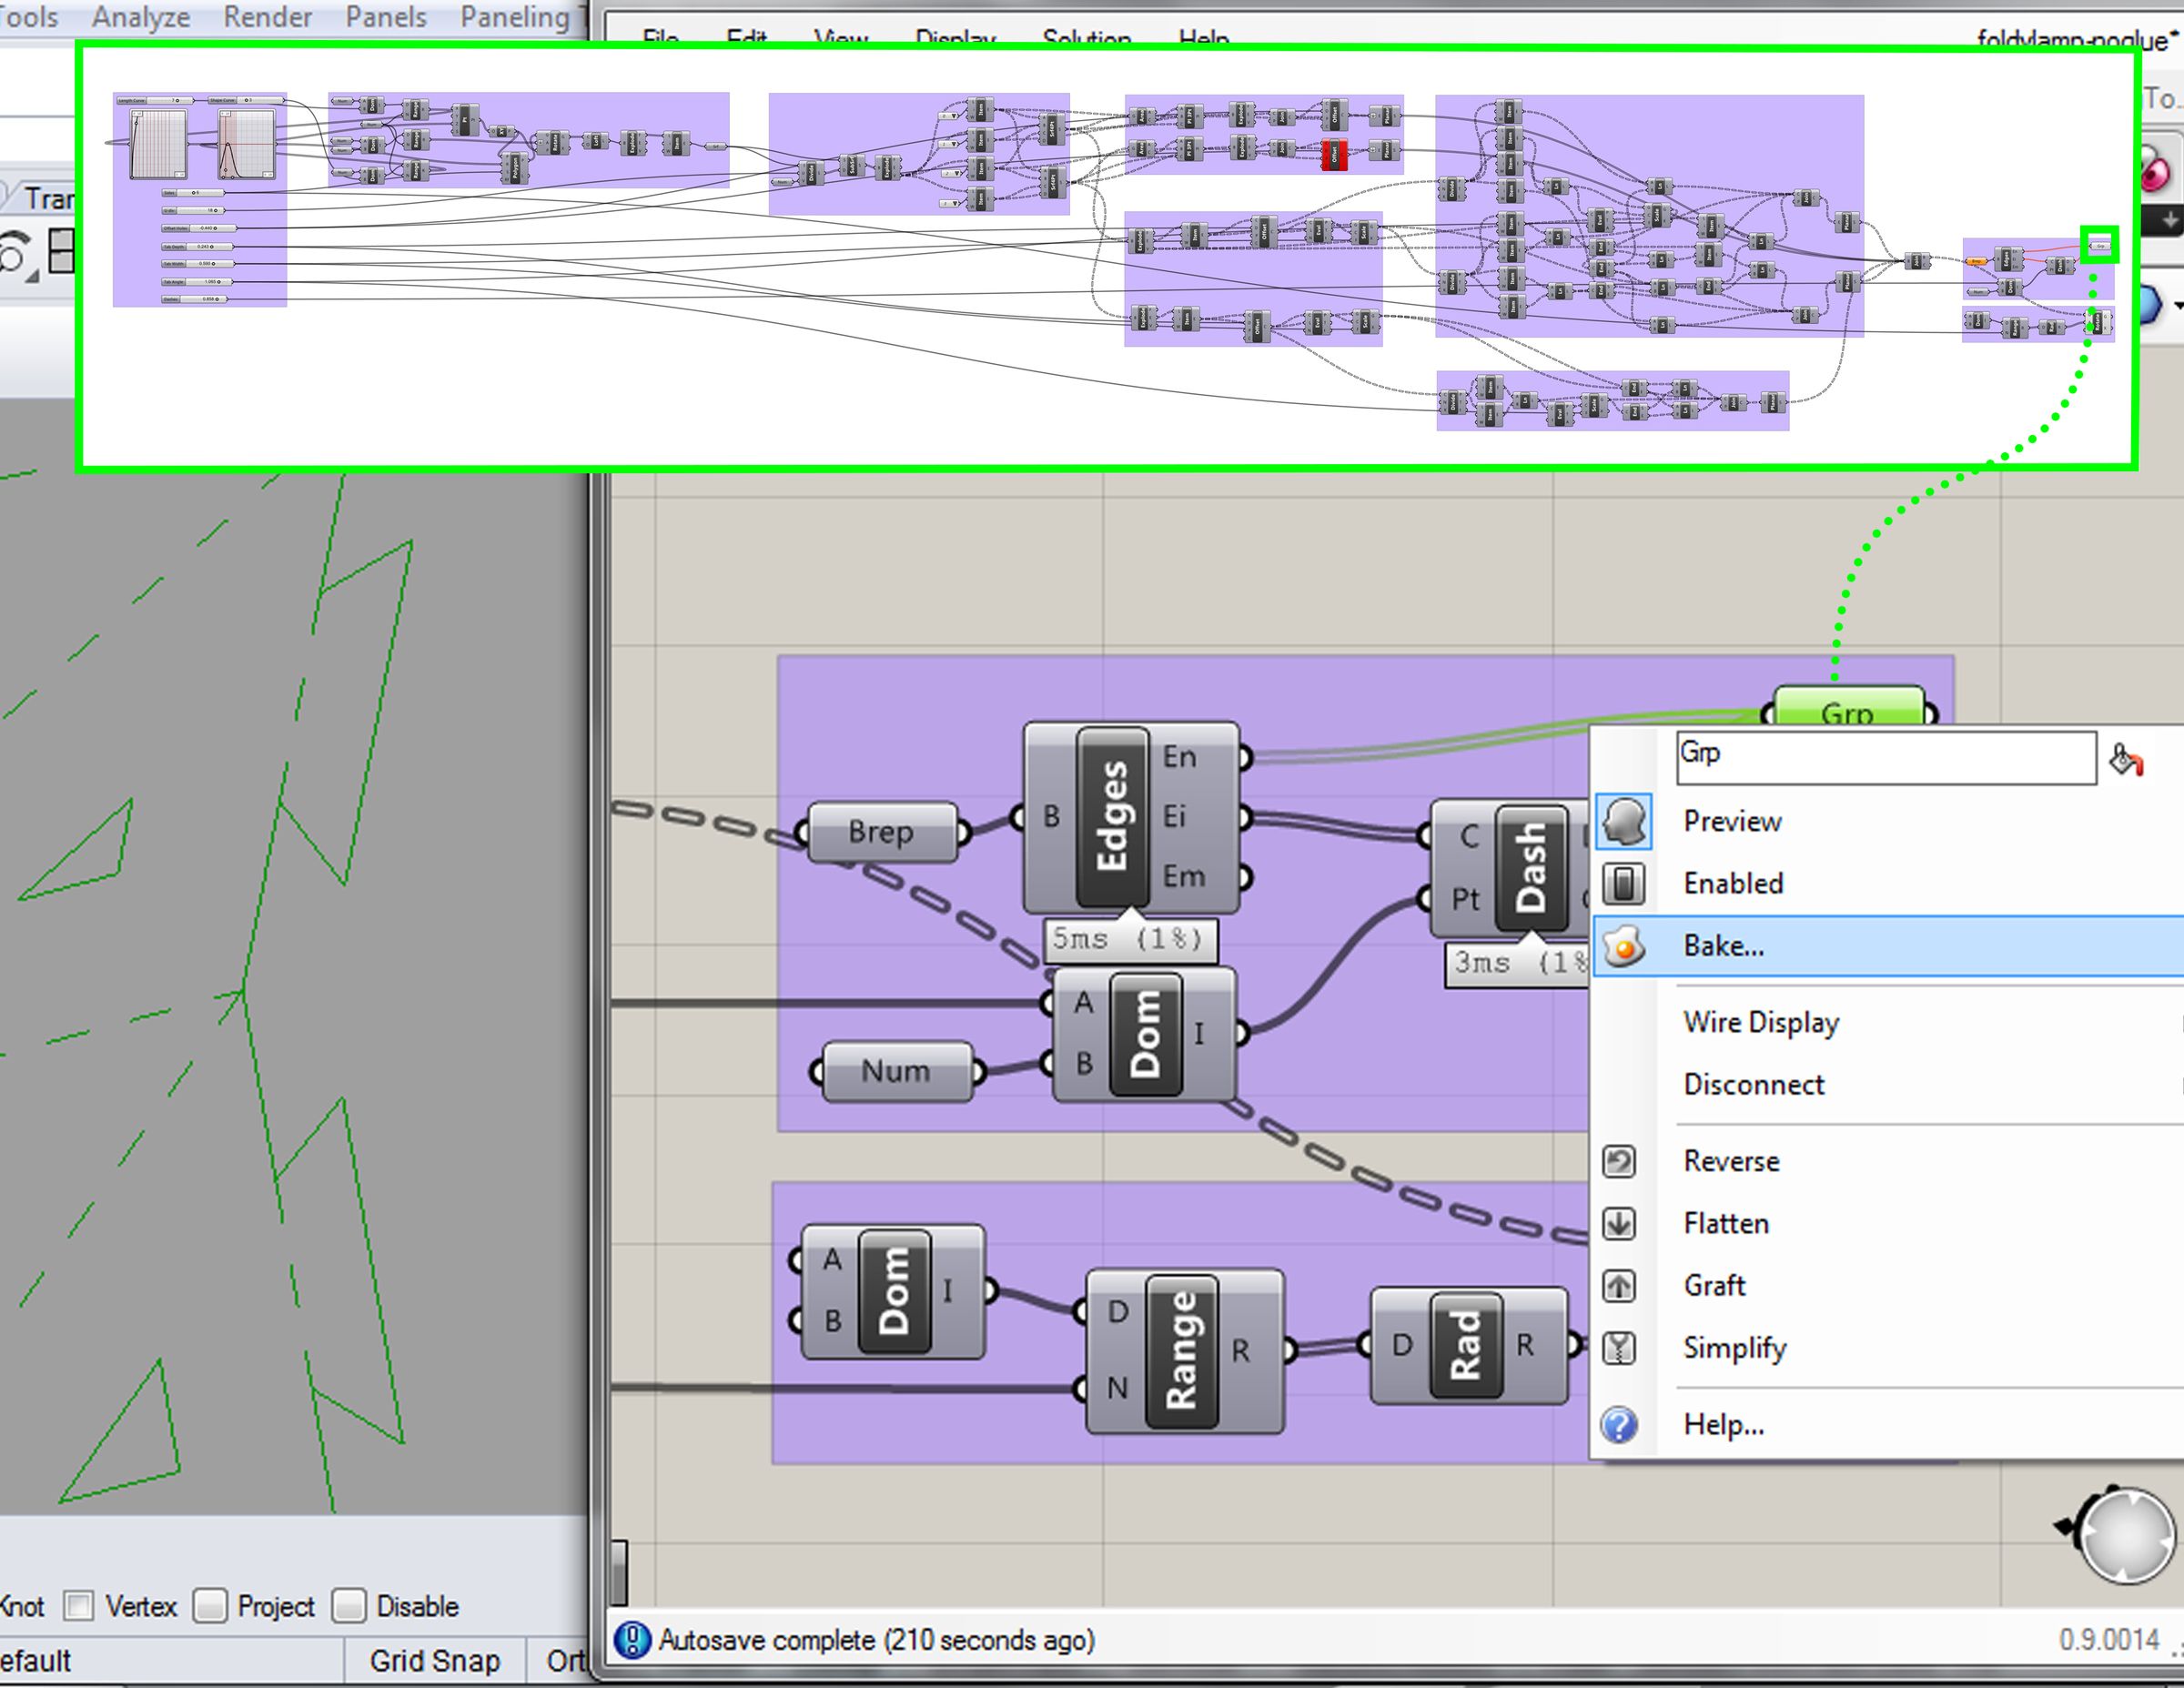Click the paint bucket icon beside name field

pyautogui.click(x=2125, y=760)
